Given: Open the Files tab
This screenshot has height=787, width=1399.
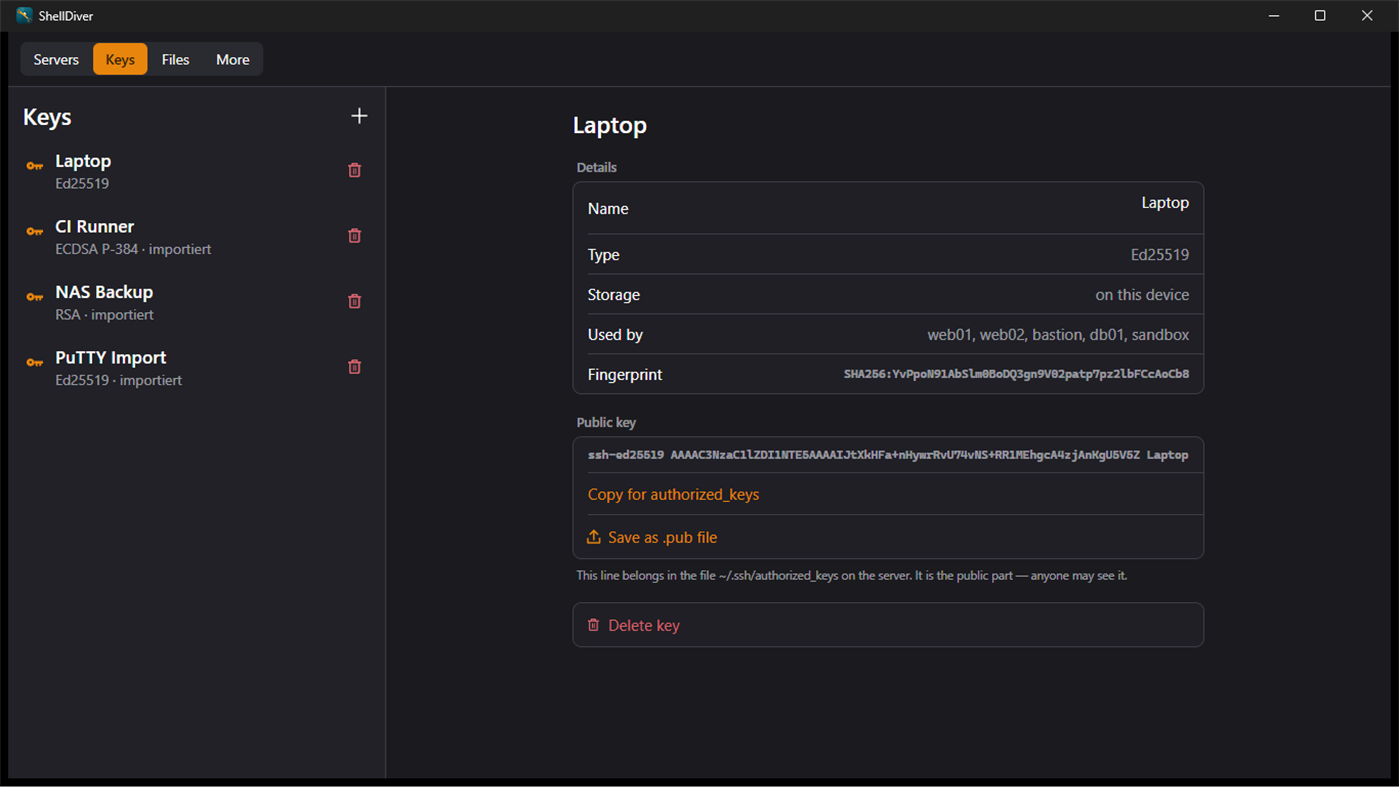Looking at the screenshot, I should 175,59.
